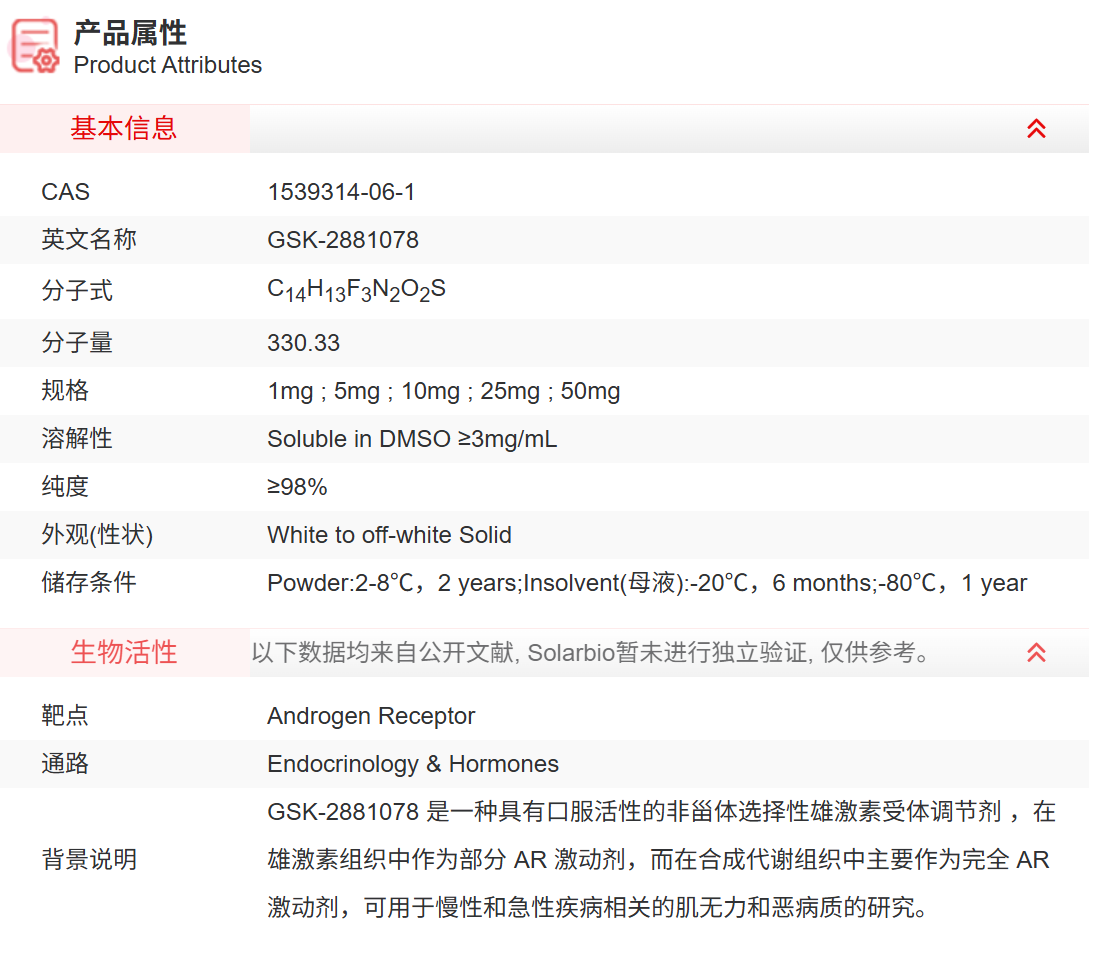Click the Product Attributes English subtitle

[168, 65]
